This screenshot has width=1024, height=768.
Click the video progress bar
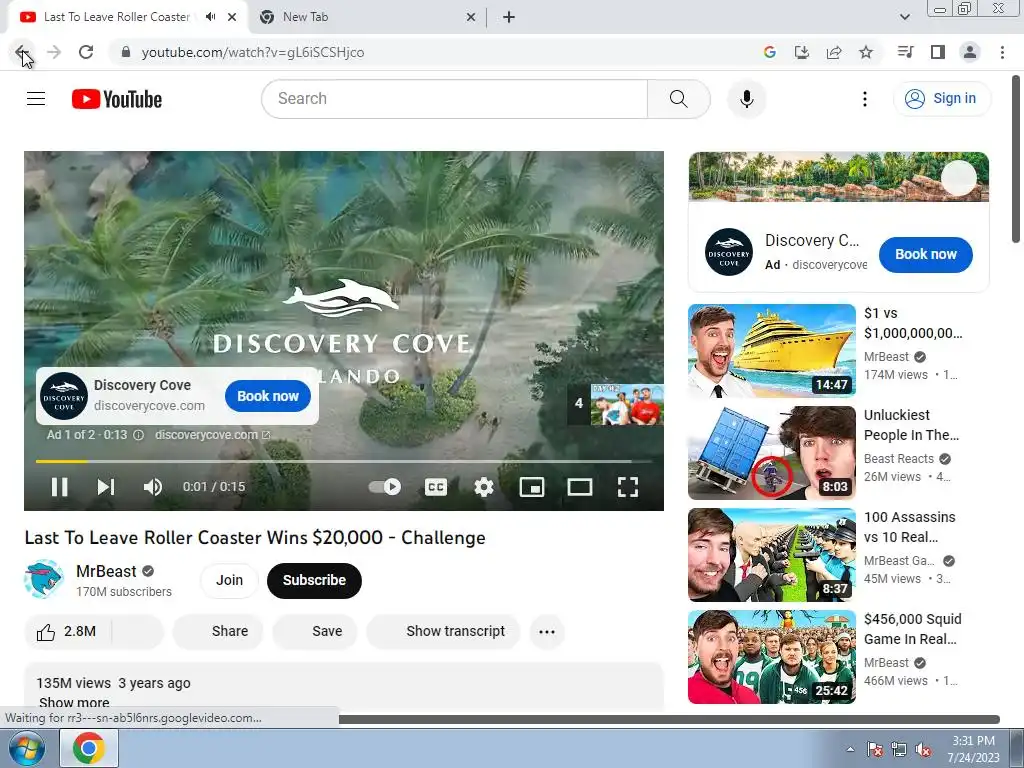tap(344, 461)
